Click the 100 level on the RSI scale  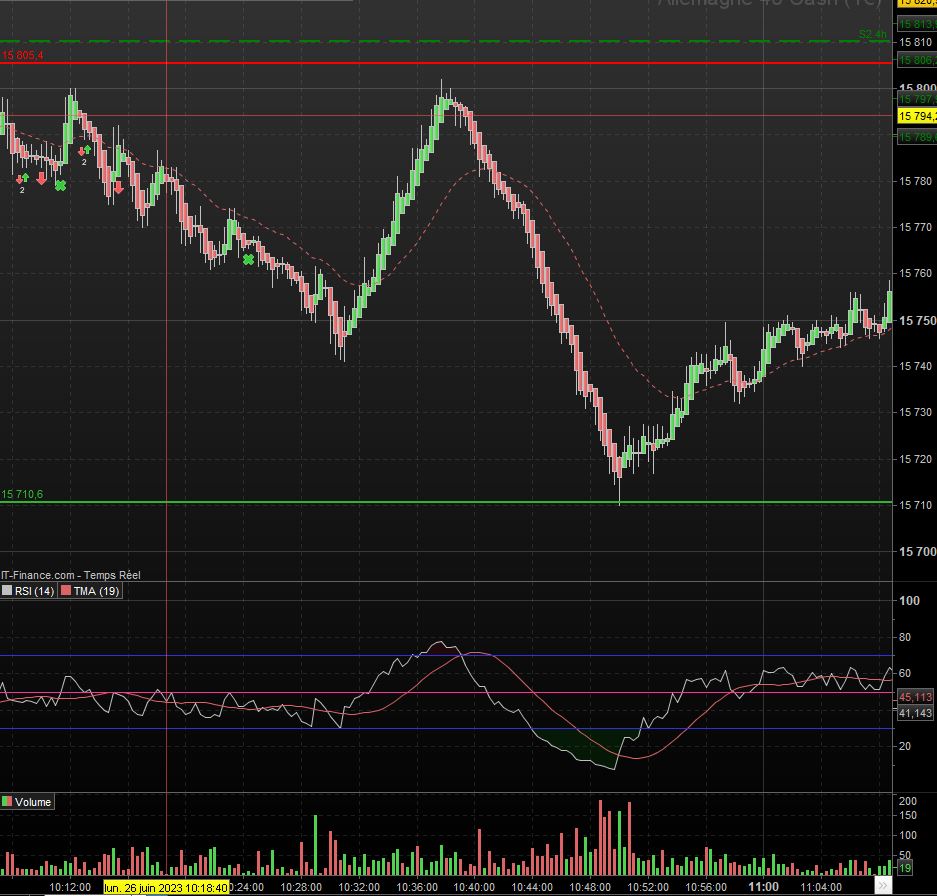(x=910, y=601)
